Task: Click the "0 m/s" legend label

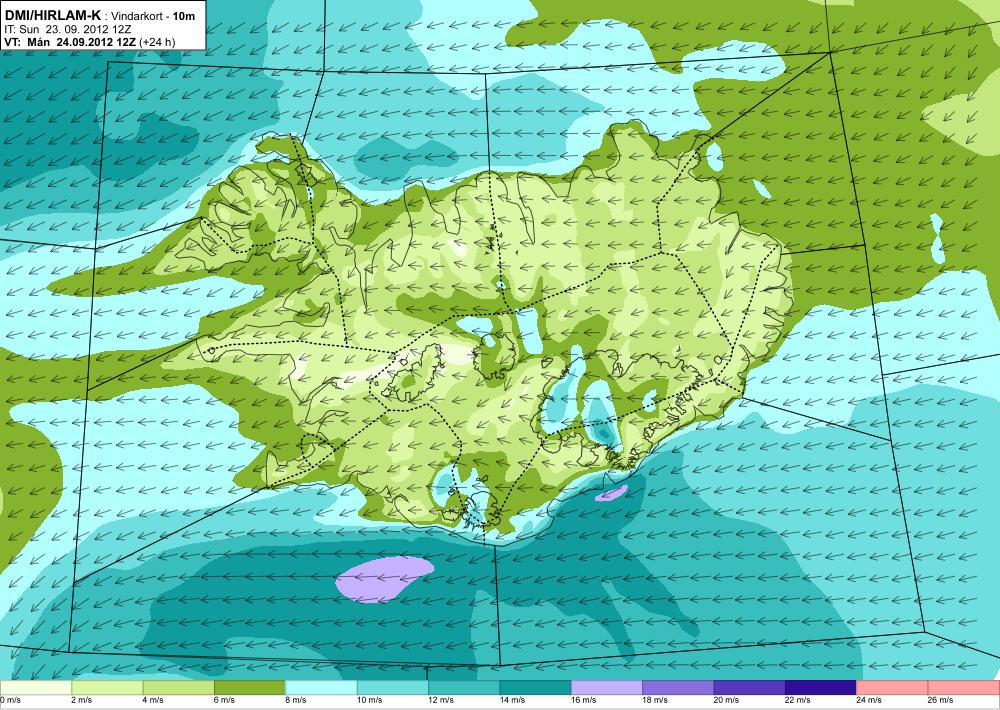Action: pyautogui.click(x=11, y=700)
